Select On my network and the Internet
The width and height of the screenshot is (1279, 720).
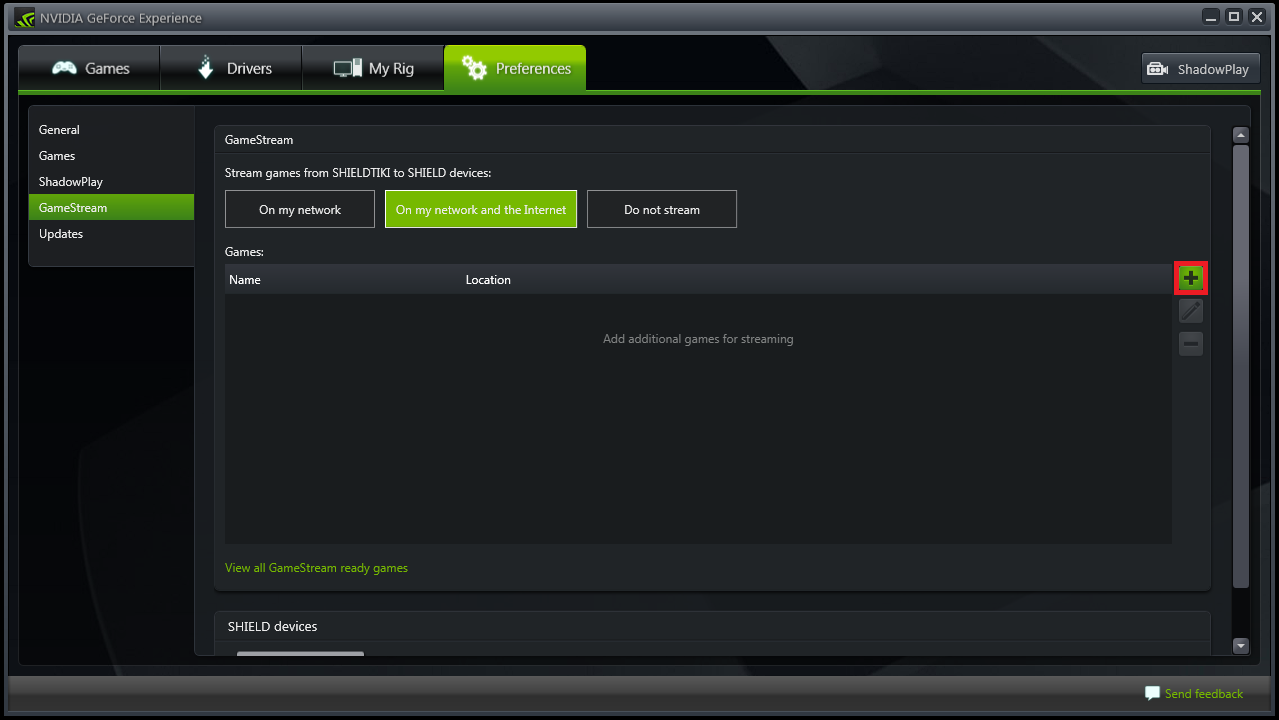coord(481,209)
